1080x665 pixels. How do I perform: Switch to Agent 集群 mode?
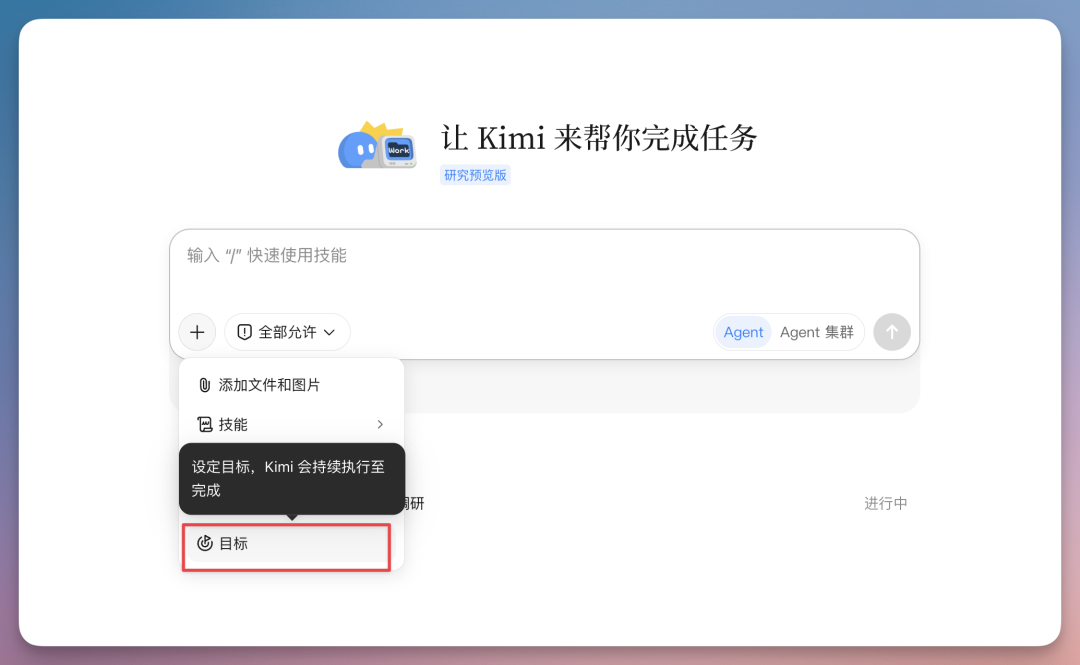point(816,332)
